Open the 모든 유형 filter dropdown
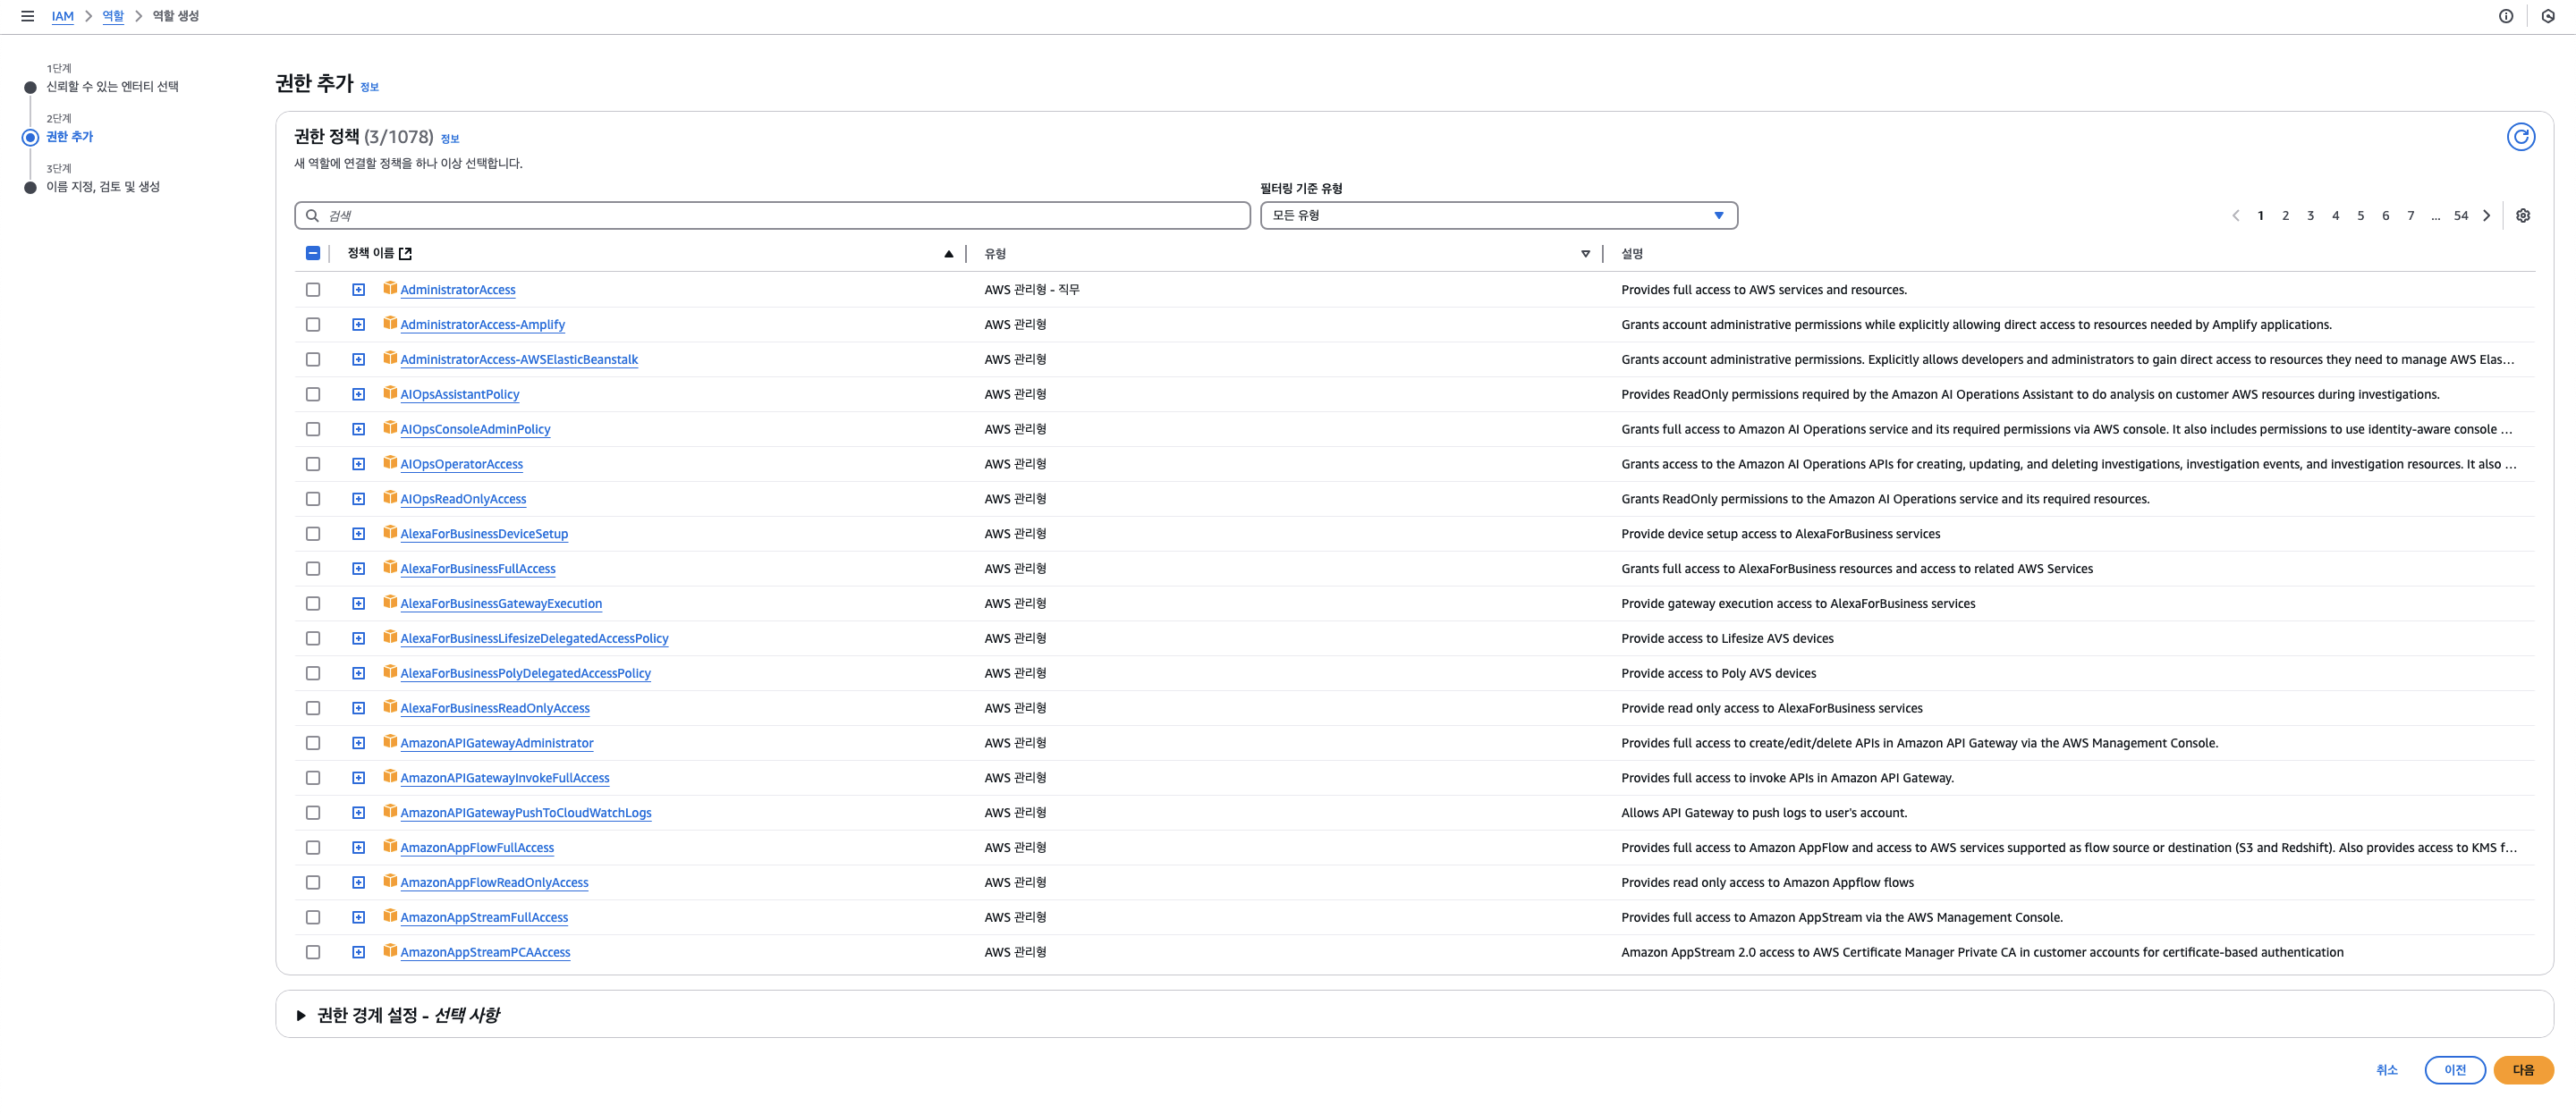This screenshot has height=1114, width=2576. click(x=1498, y=216)
